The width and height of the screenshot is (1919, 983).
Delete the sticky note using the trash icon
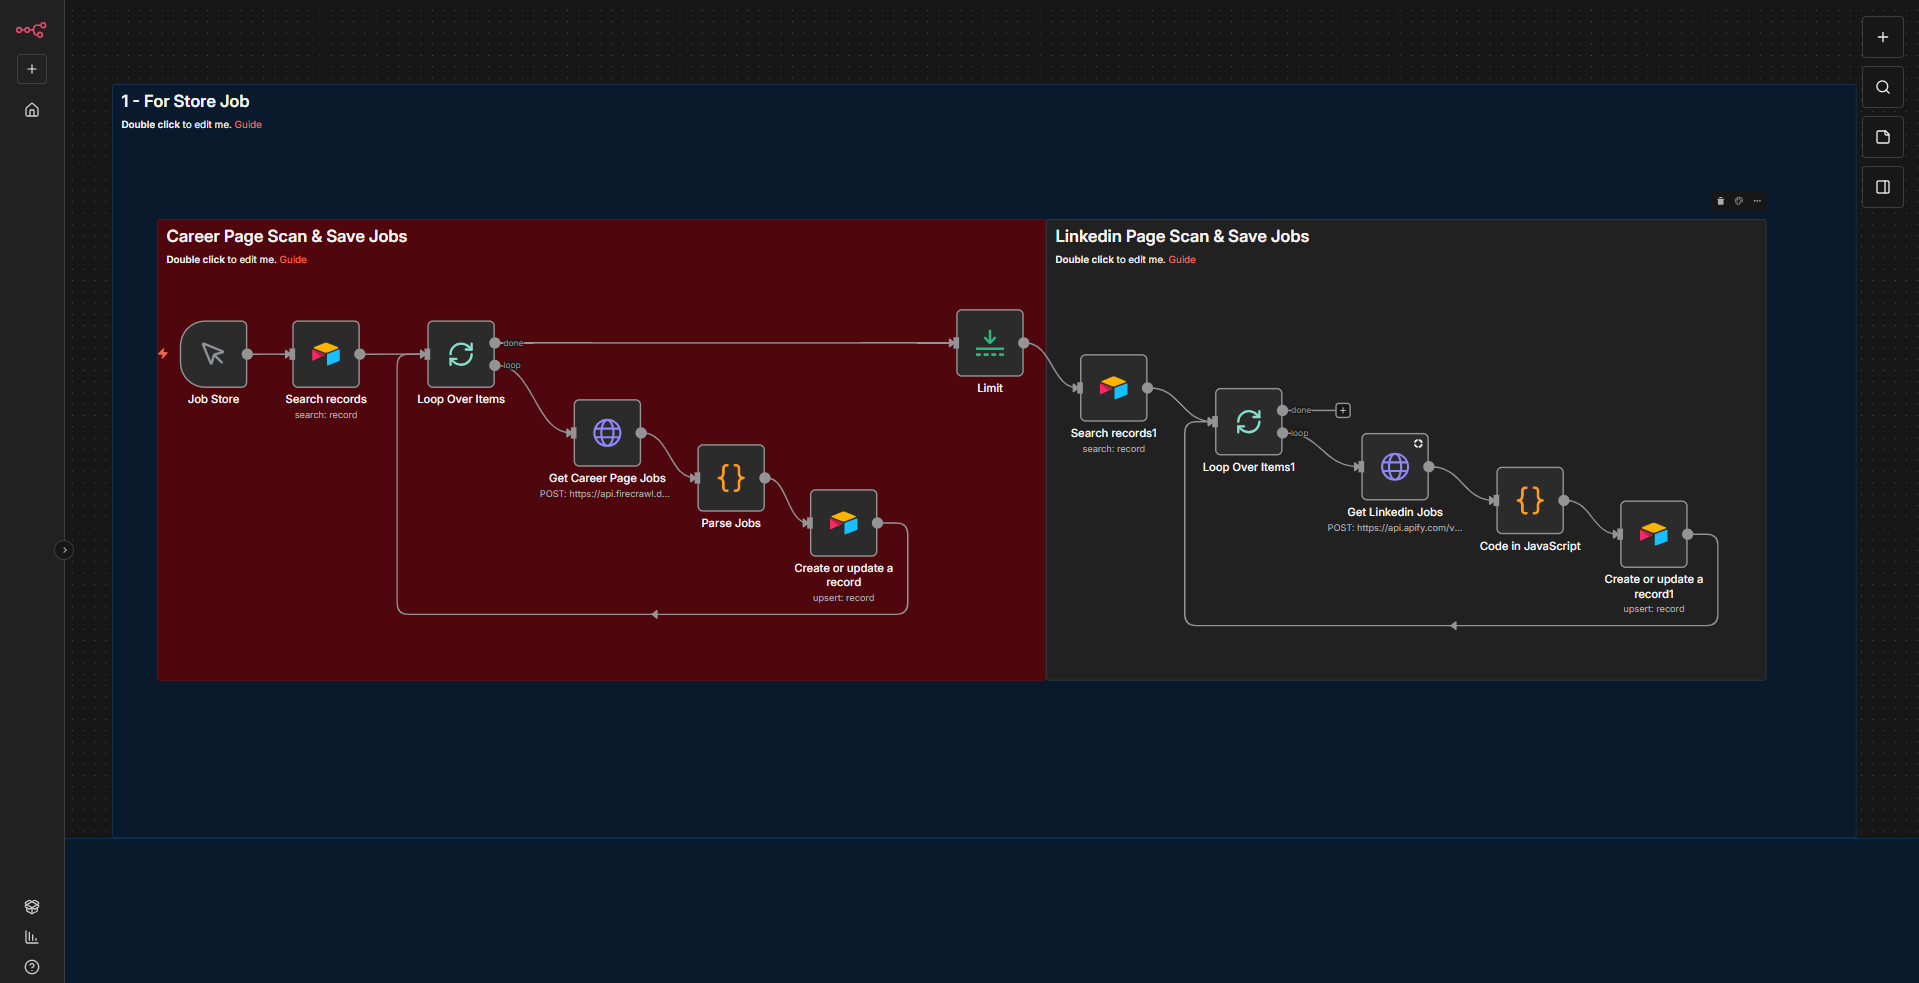pyautogui.click(x=1720, y=201)
